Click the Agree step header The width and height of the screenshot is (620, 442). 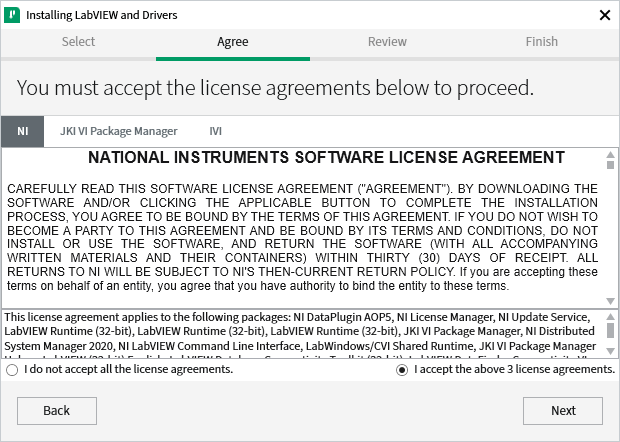click(233, 42)
